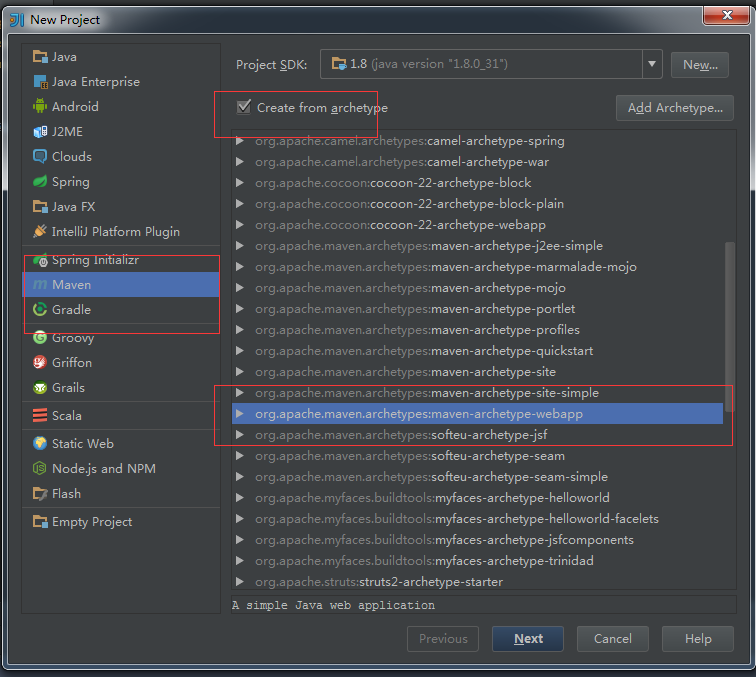The image size is (756, 677).
Task: Toggle the Create from archetype checkbox
Action: pyautogui.click(x=244, y=107)
